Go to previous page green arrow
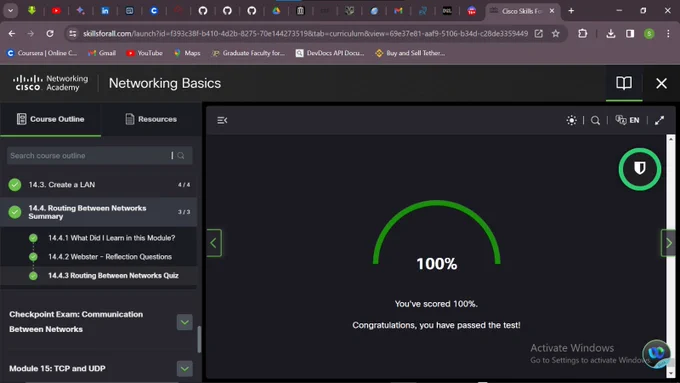 pyautogui.click(x=213, y=243)
